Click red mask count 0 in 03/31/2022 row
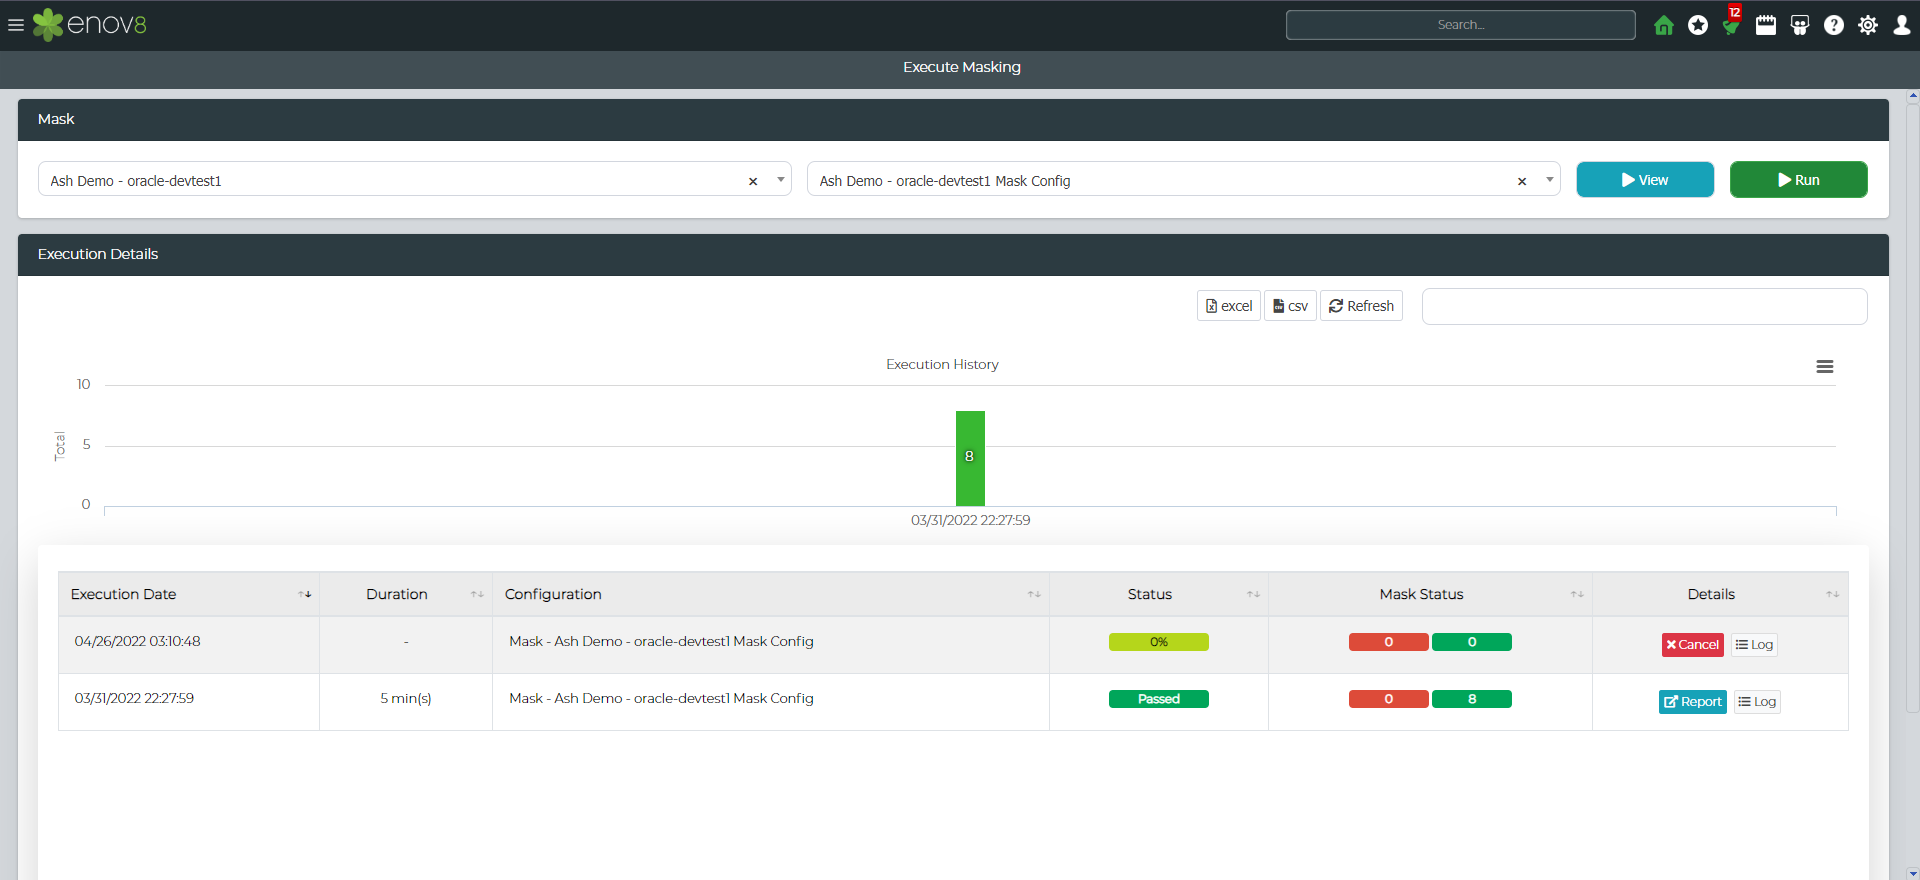 [1389, 699]
